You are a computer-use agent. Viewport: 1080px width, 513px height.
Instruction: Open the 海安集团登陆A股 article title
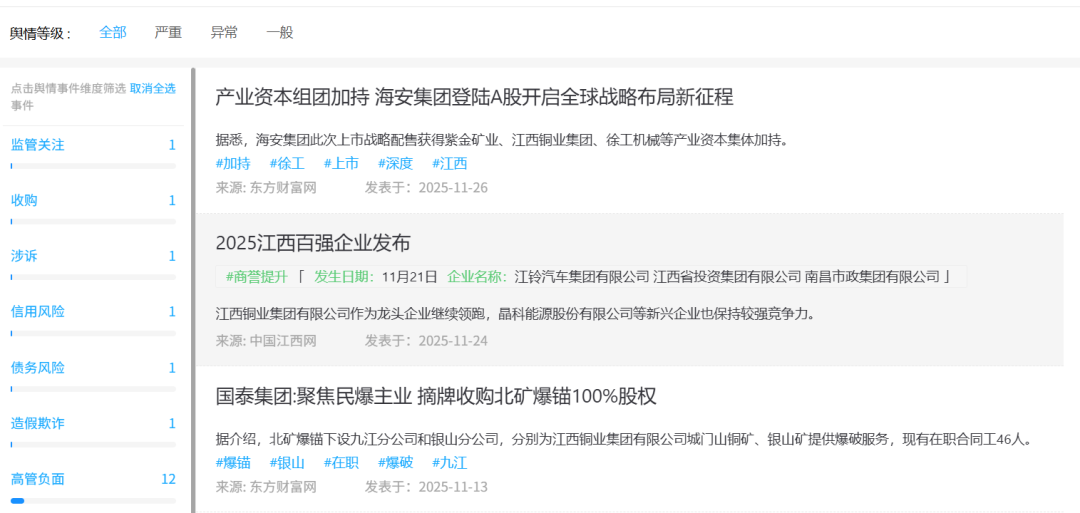coord(475,98)
